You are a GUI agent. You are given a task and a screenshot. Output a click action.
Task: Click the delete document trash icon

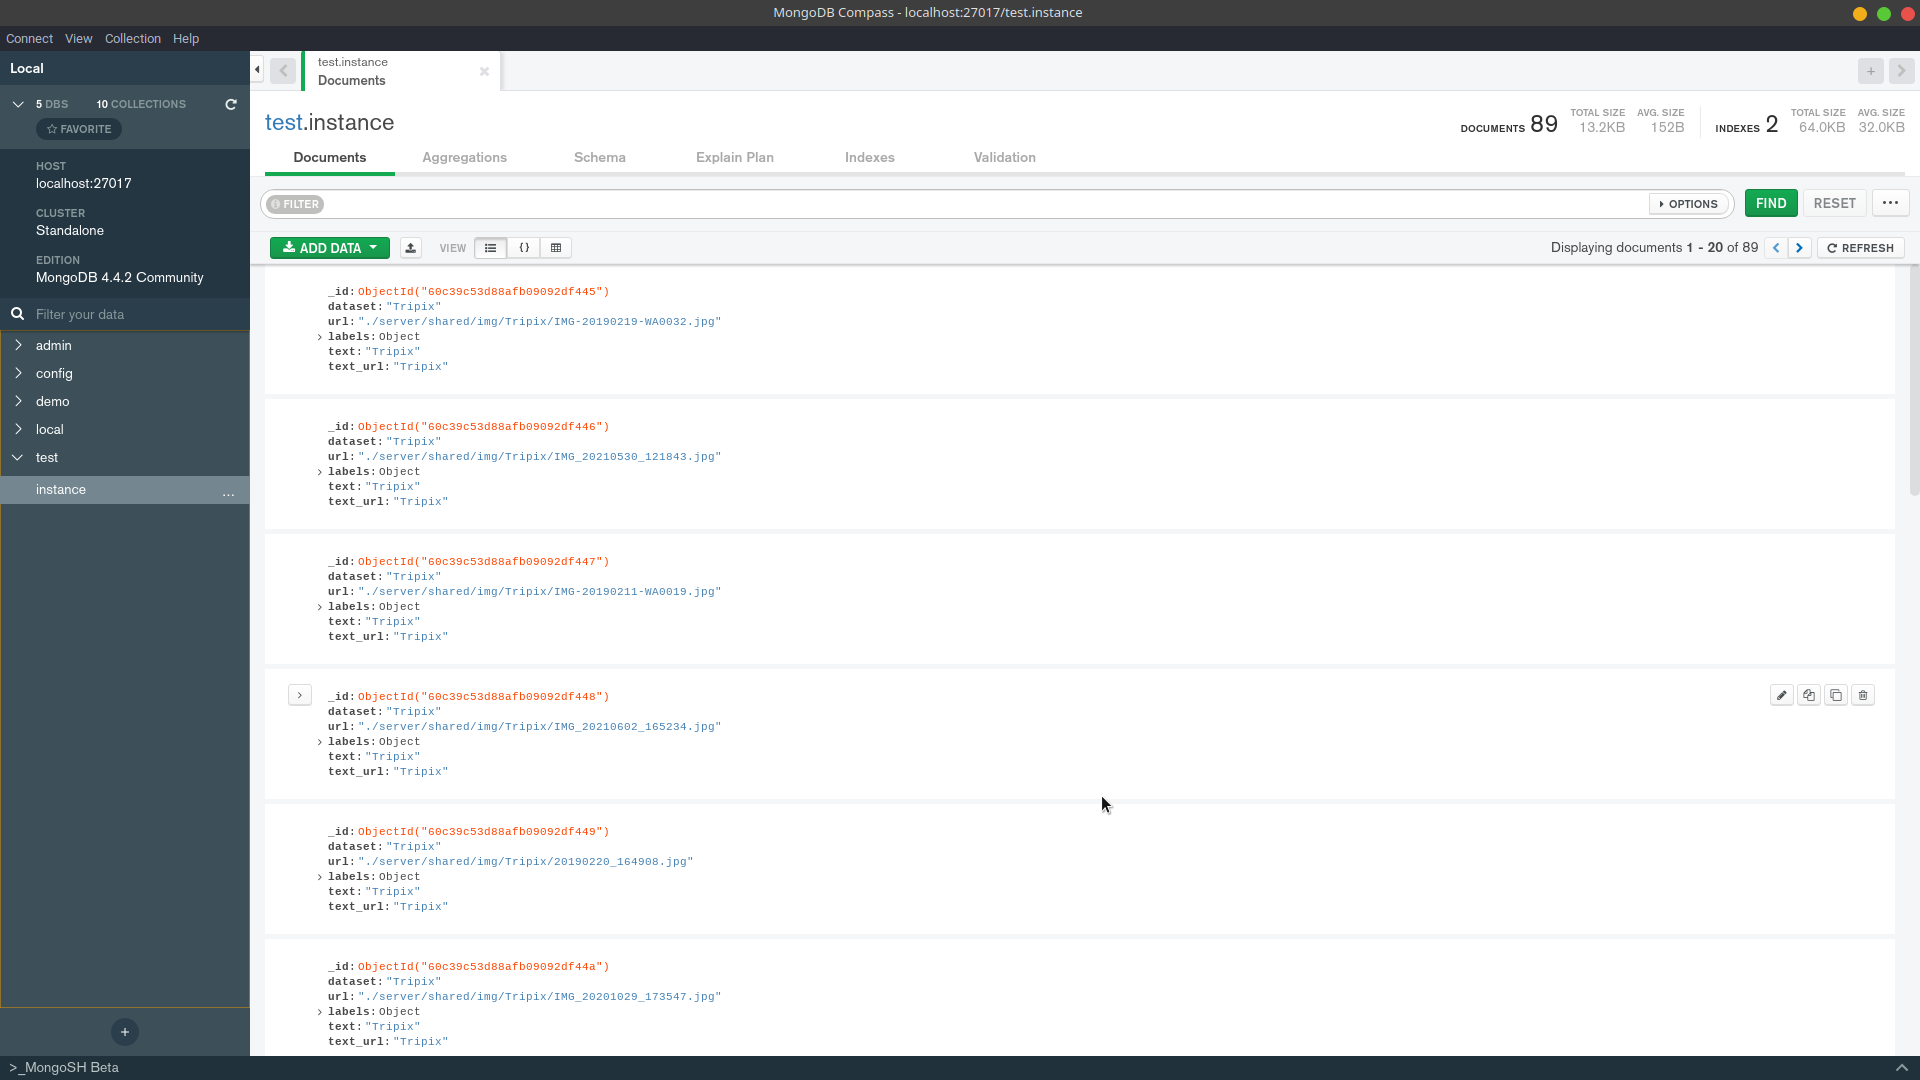tap(1862, 695)
